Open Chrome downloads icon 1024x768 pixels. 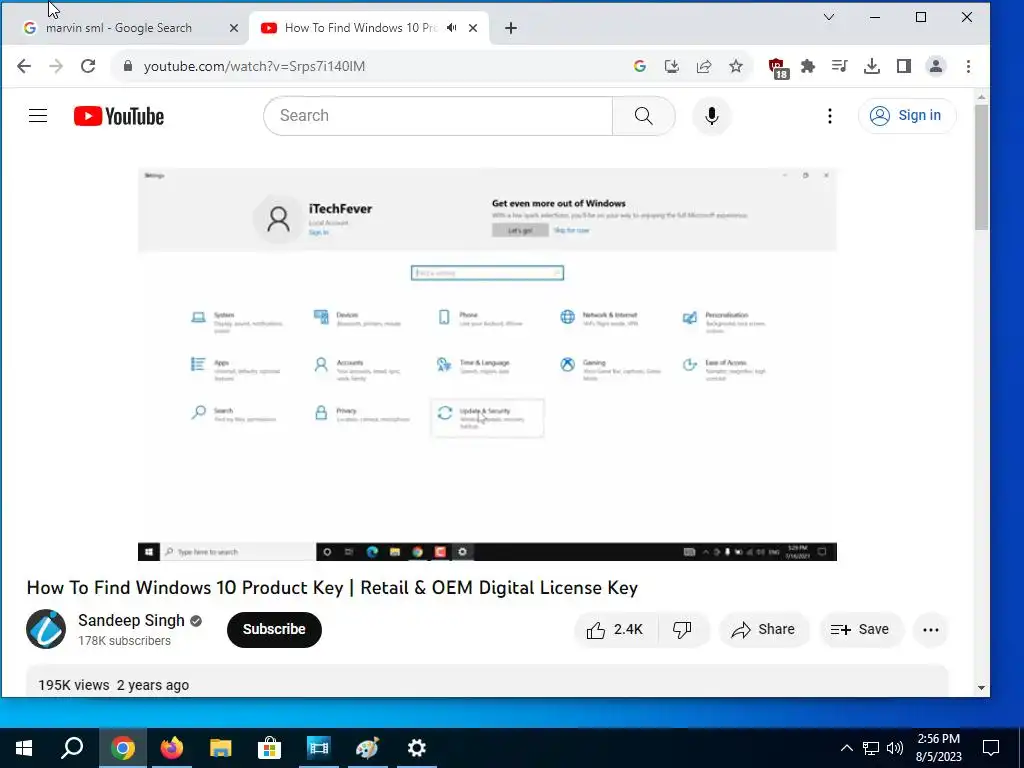[872, 66]
